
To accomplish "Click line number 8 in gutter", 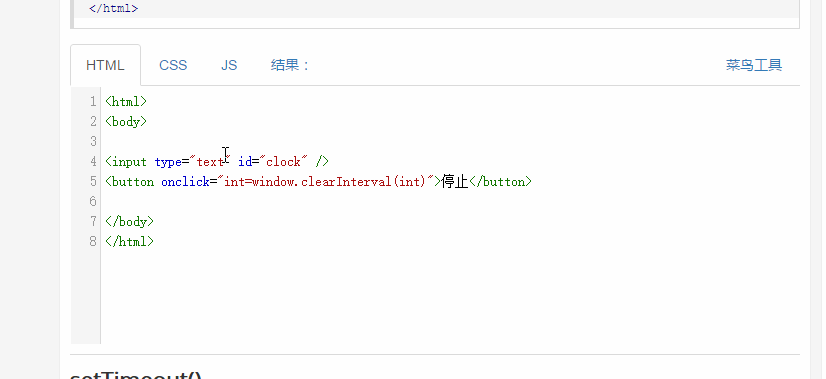I will click(x=93, y=242).
